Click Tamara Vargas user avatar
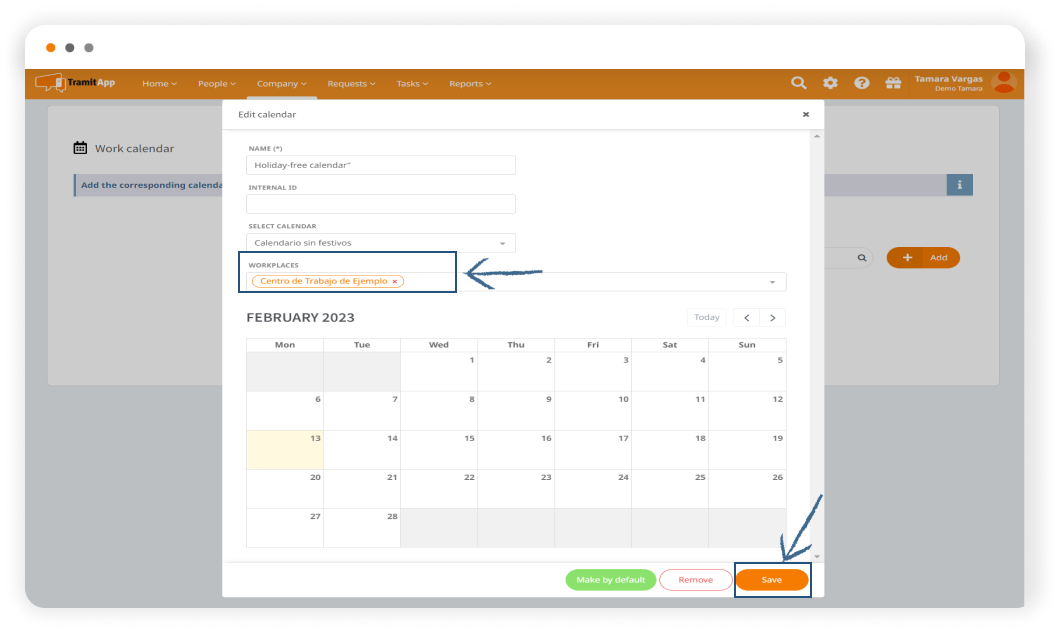1061x633 pixels. tap(1004, 83)
